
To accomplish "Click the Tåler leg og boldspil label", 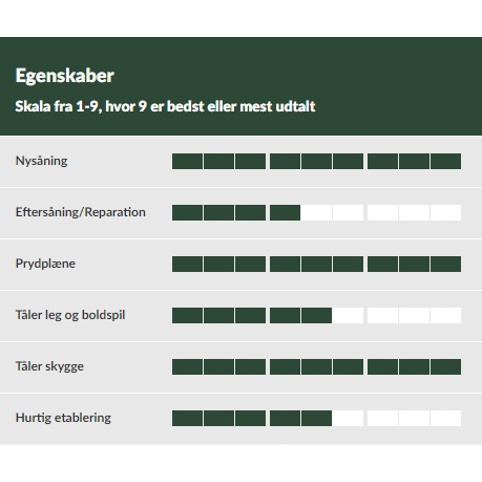I will [x=70, y=315].
